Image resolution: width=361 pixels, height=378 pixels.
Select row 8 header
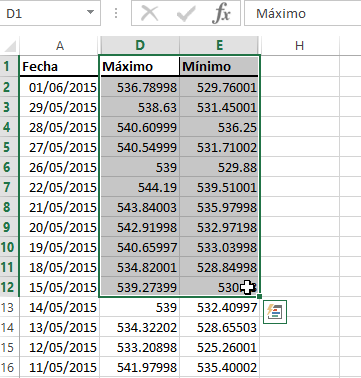tap(10, 207)
